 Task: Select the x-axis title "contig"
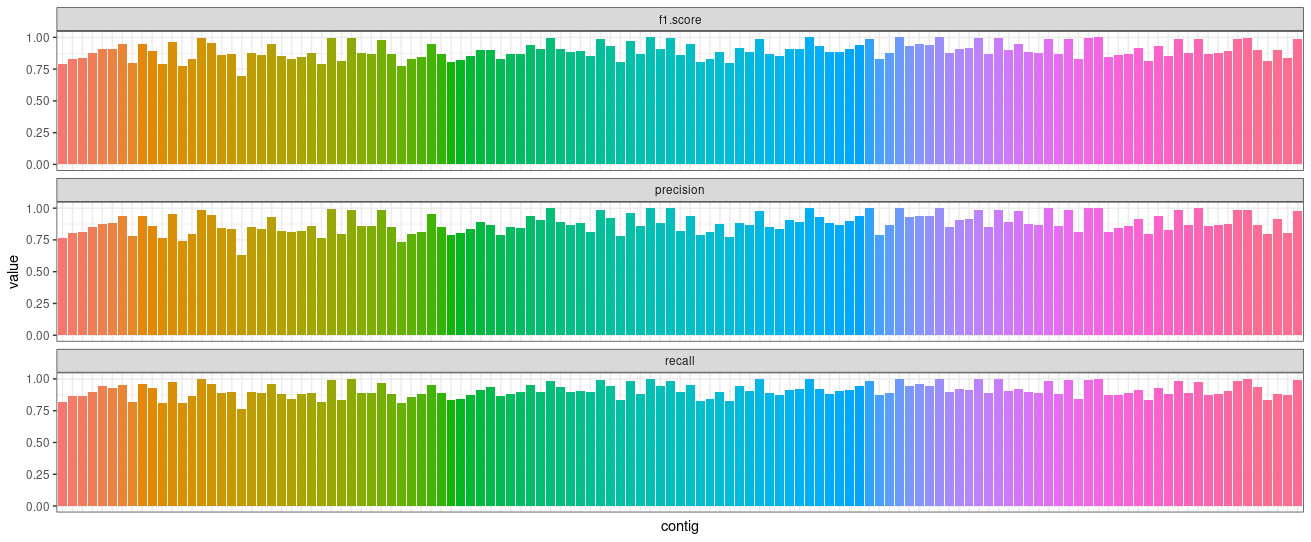coord(679,527)
